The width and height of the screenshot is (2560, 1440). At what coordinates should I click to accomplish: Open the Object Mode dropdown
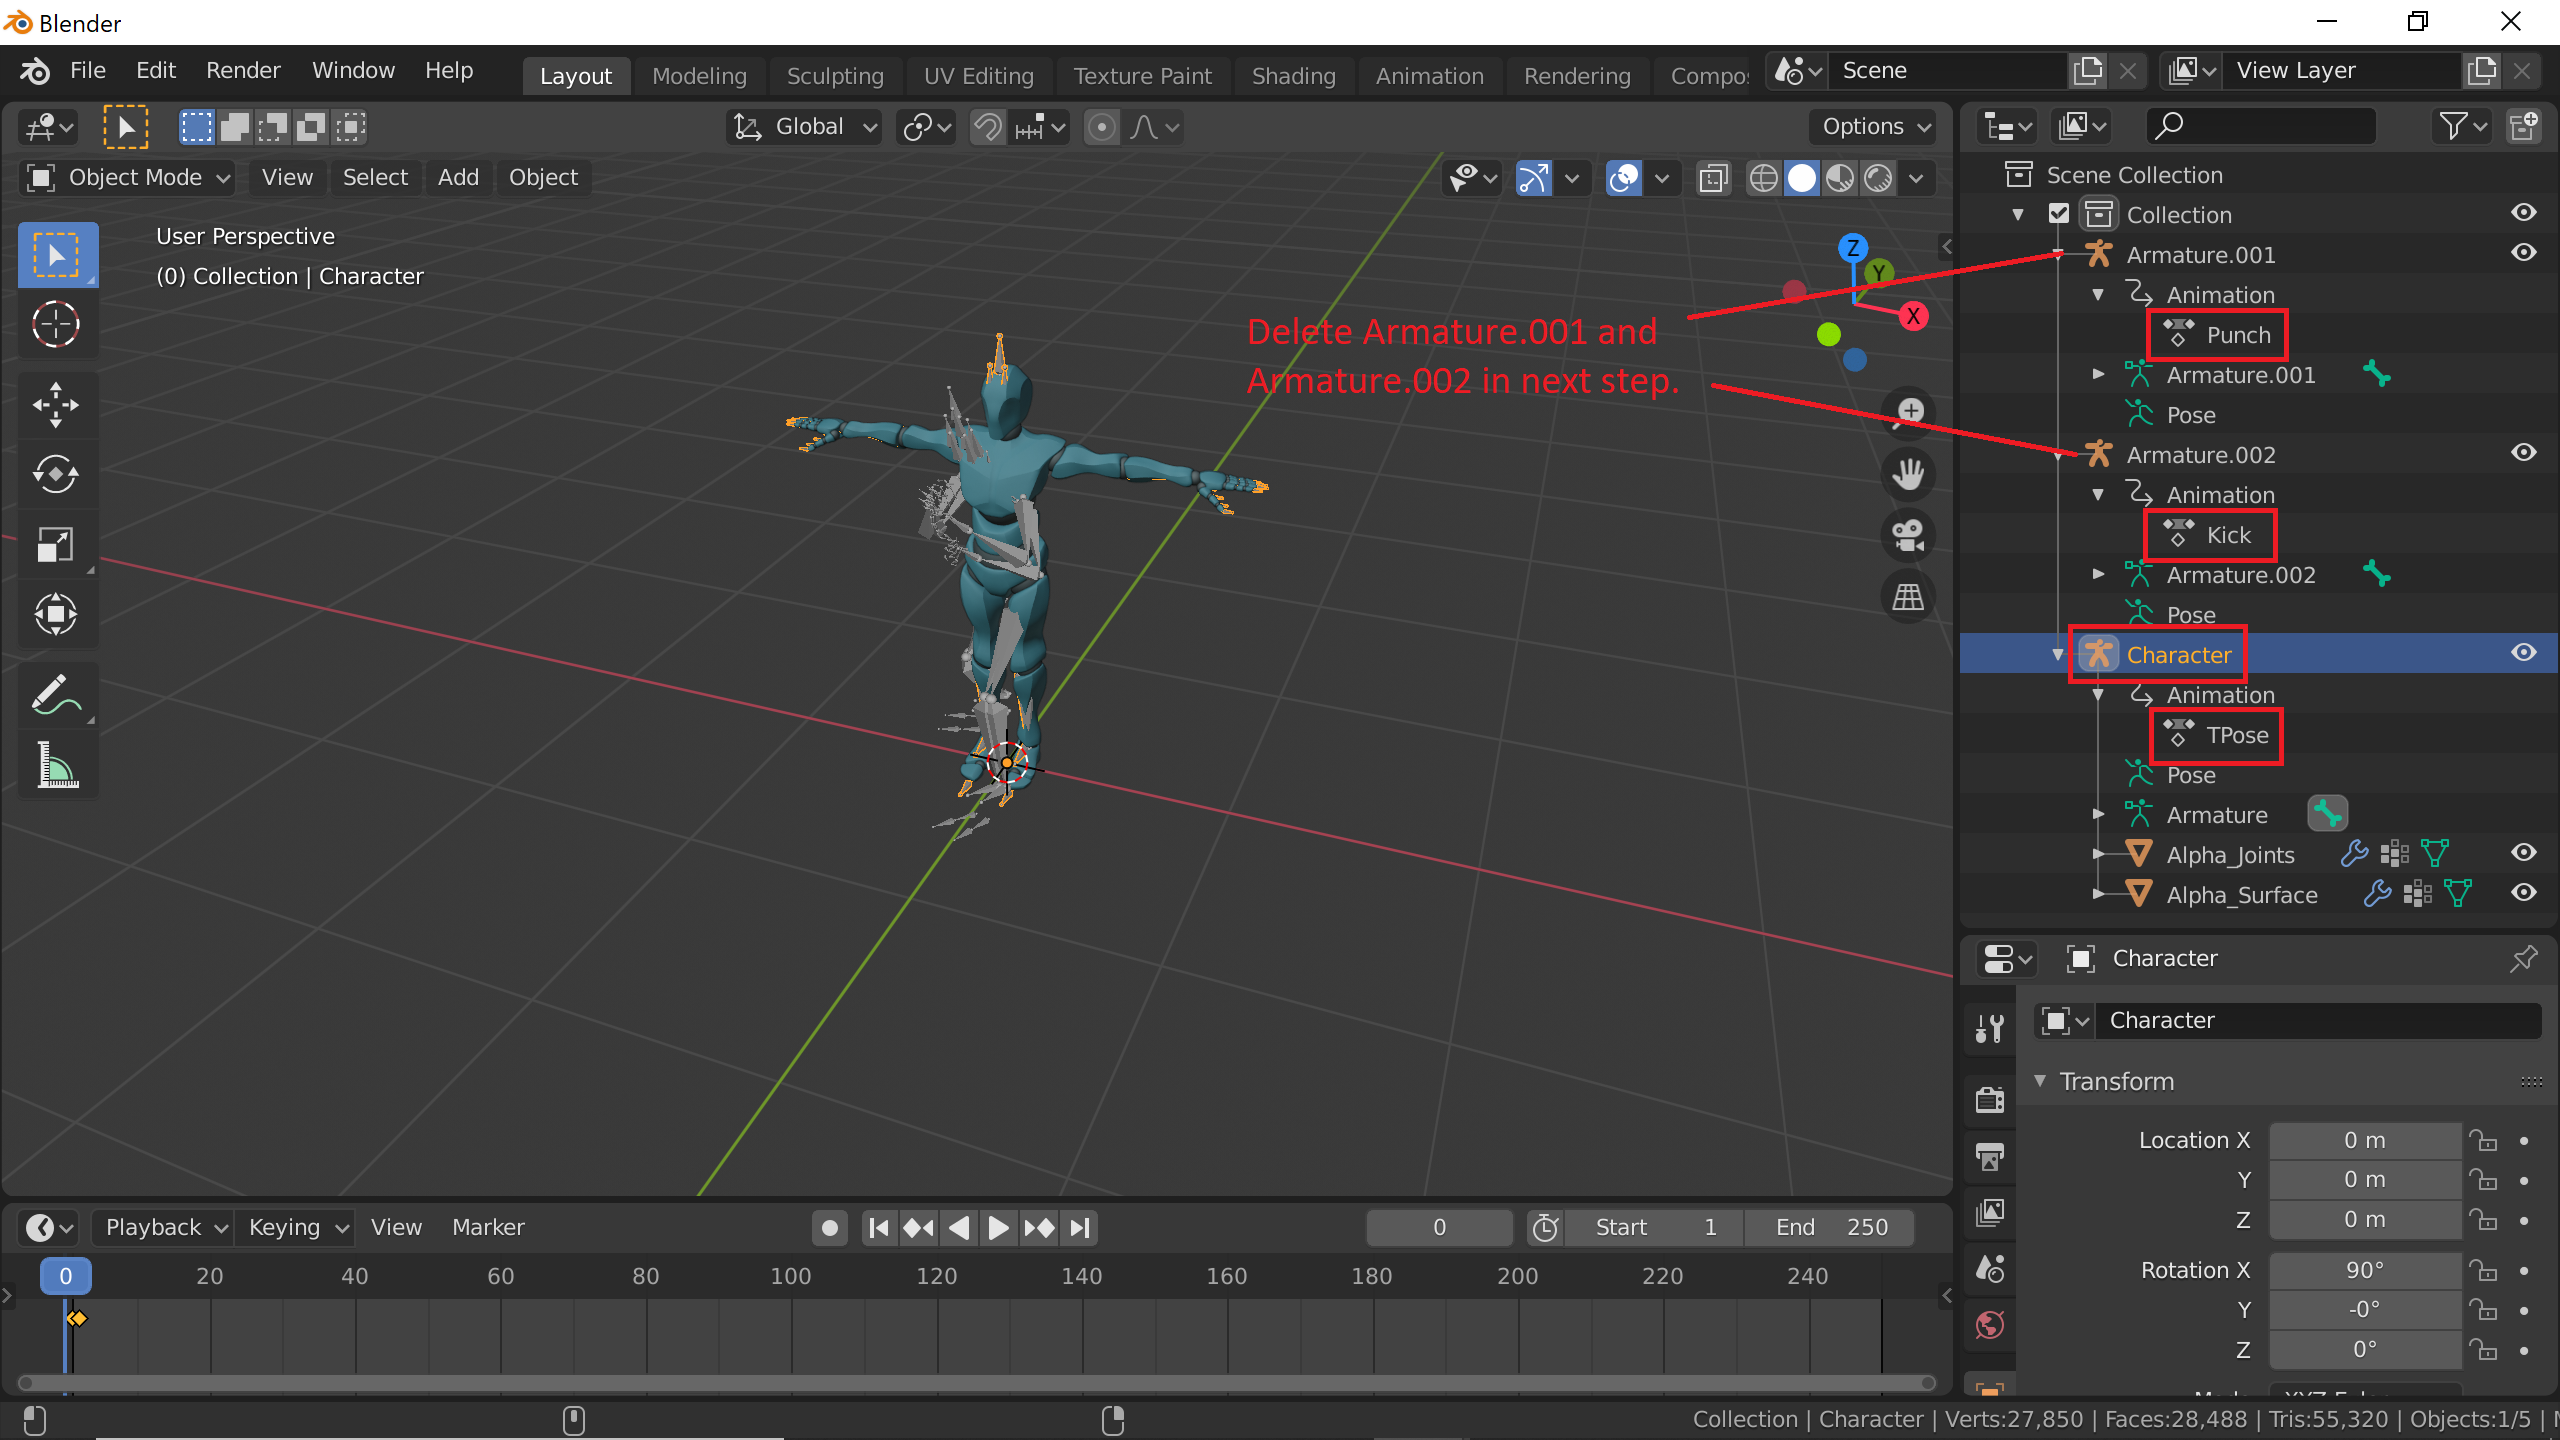[128, 178]
